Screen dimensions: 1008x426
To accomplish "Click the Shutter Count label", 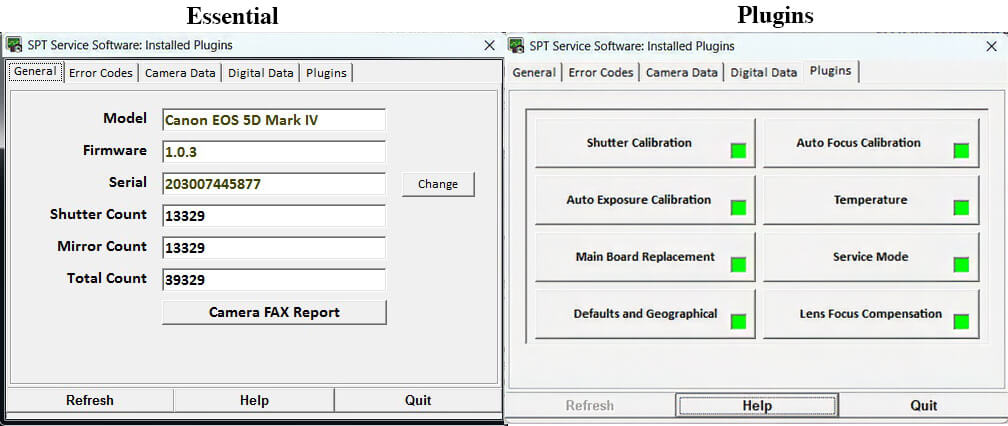I will point(98,215).
